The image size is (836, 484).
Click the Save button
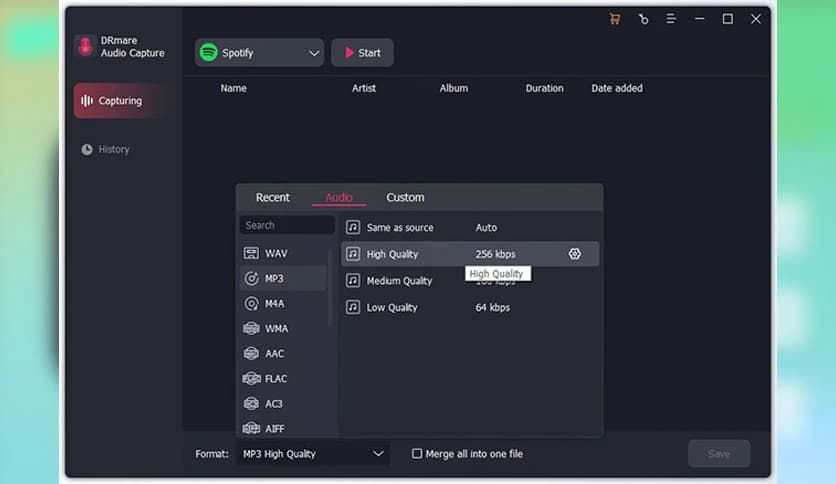tap(719, 454)
